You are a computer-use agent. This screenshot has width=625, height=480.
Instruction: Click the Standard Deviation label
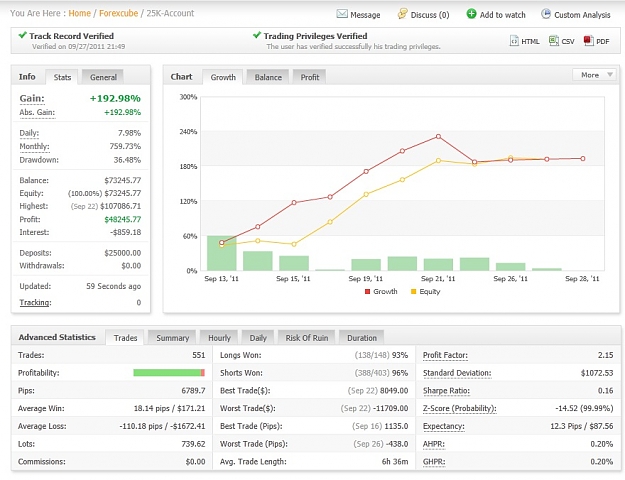(457, 373)
